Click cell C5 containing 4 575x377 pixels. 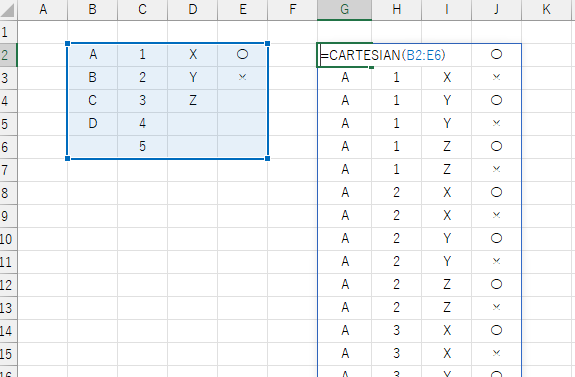(143, 124)
